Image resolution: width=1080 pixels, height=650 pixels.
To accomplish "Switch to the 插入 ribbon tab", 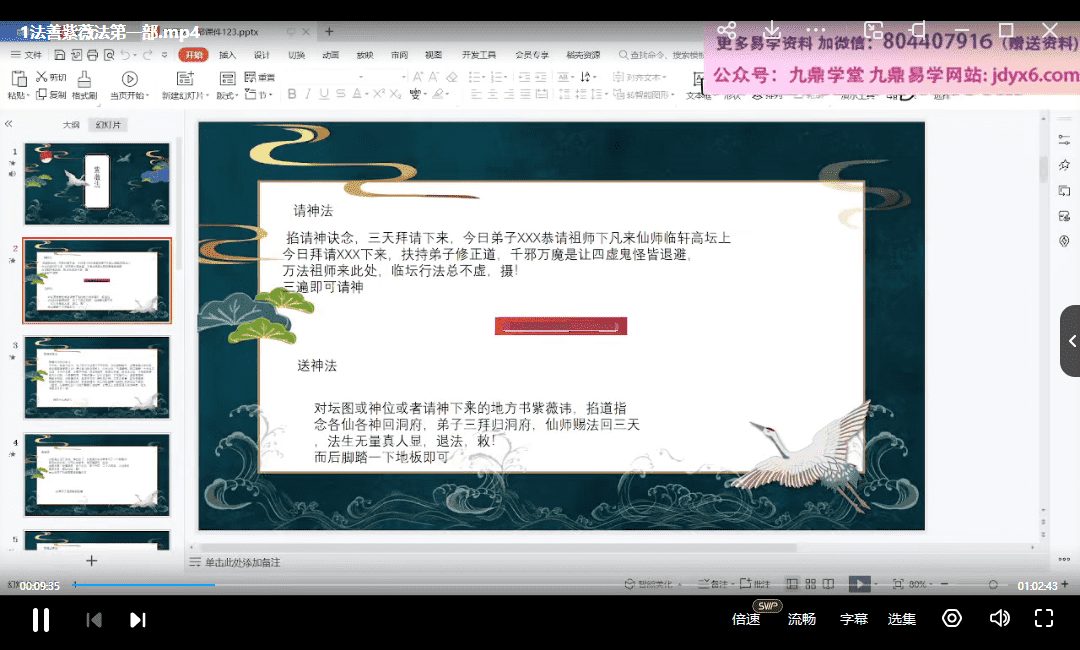I will (x=227, y=55).
